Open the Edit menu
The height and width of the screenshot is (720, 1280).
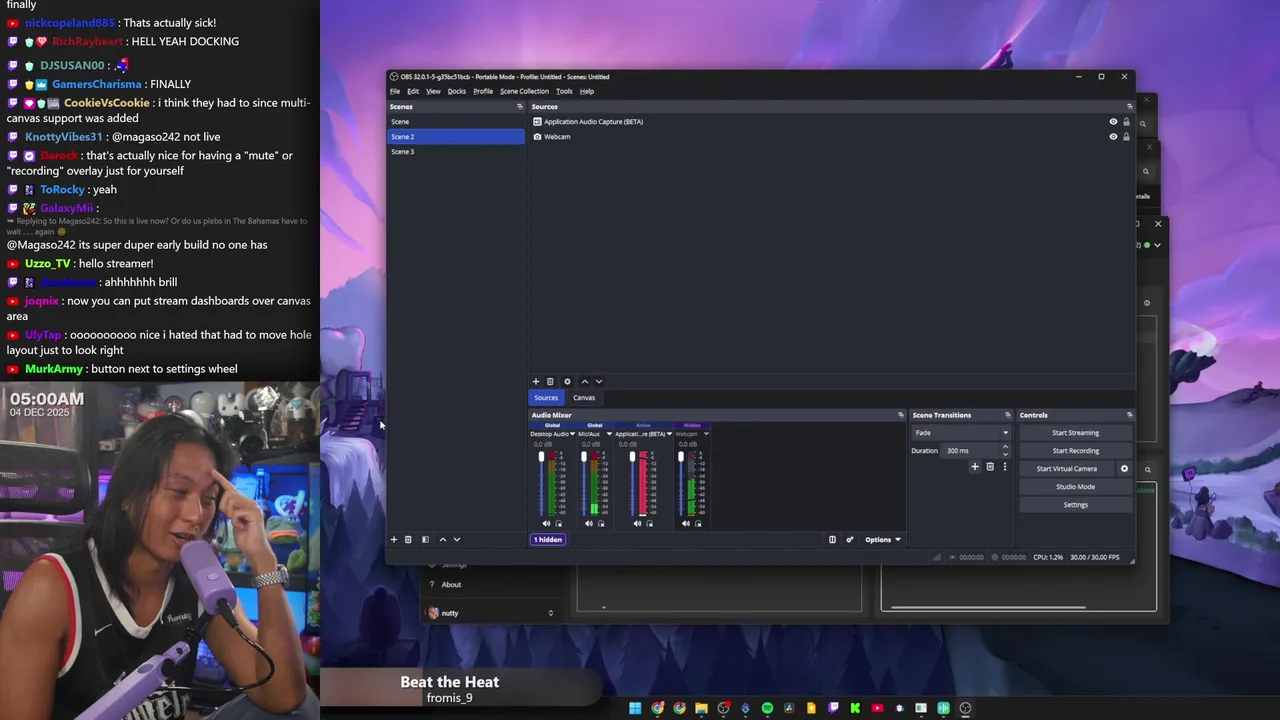coord(413,91)
